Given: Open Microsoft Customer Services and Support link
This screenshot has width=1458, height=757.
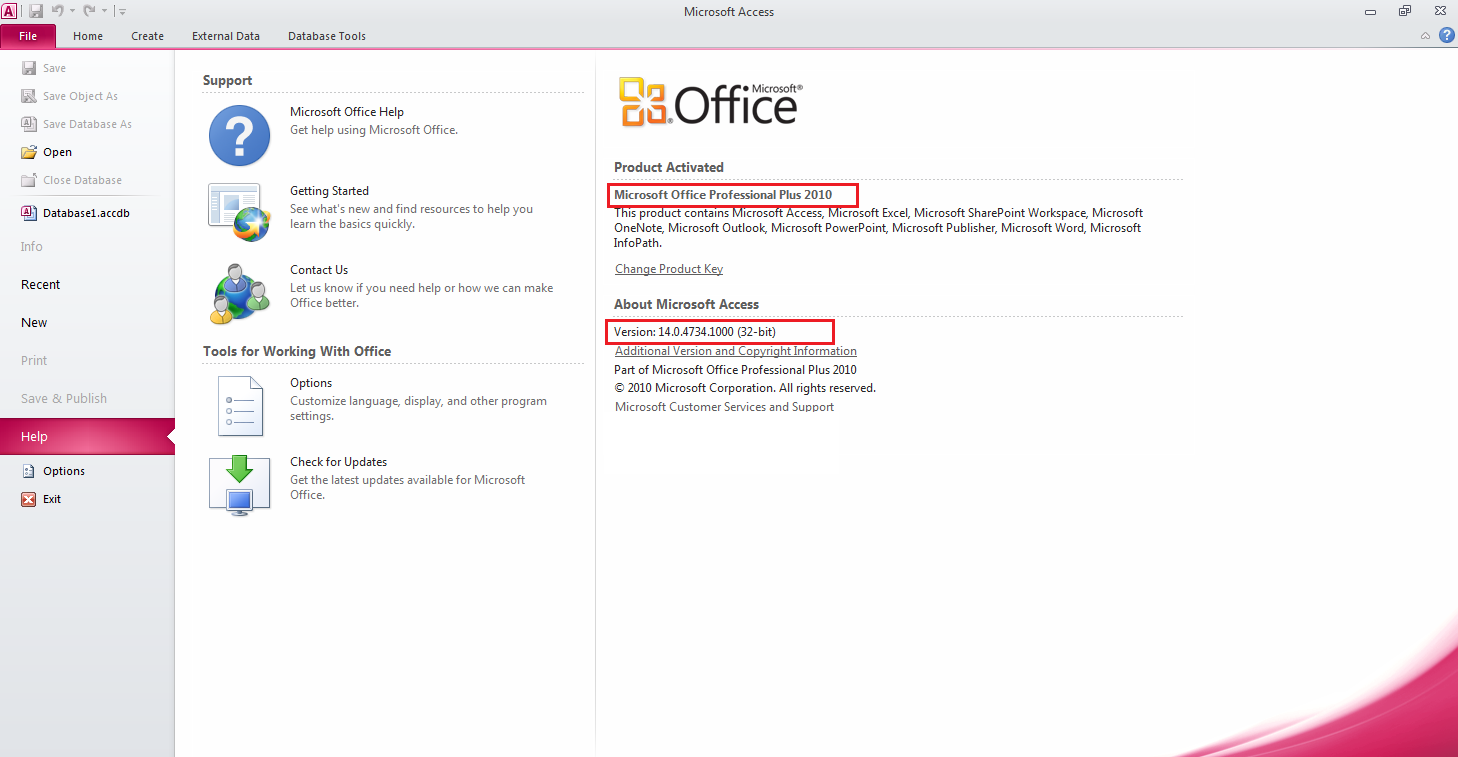Looking at the screenshot, I should point(725,407).
